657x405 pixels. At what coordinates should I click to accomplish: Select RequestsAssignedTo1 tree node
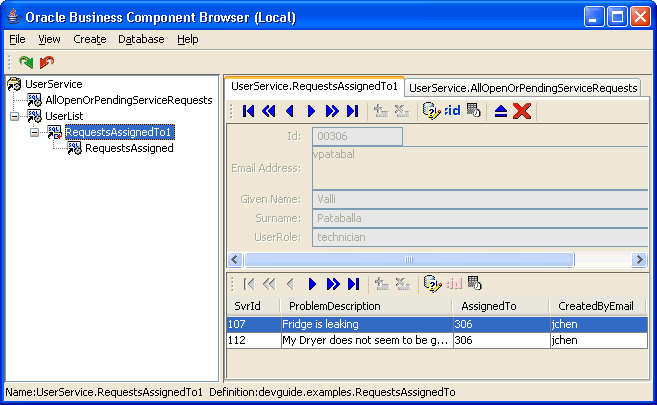coord(119,132)
